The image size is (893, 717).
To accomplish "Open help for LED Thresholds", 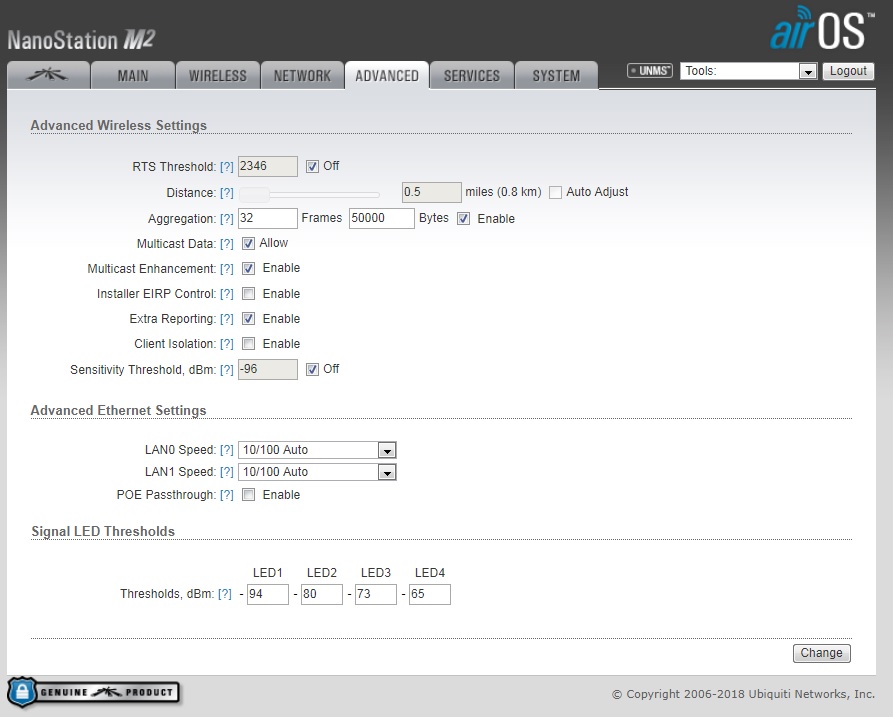I will [x=225, y=594].
